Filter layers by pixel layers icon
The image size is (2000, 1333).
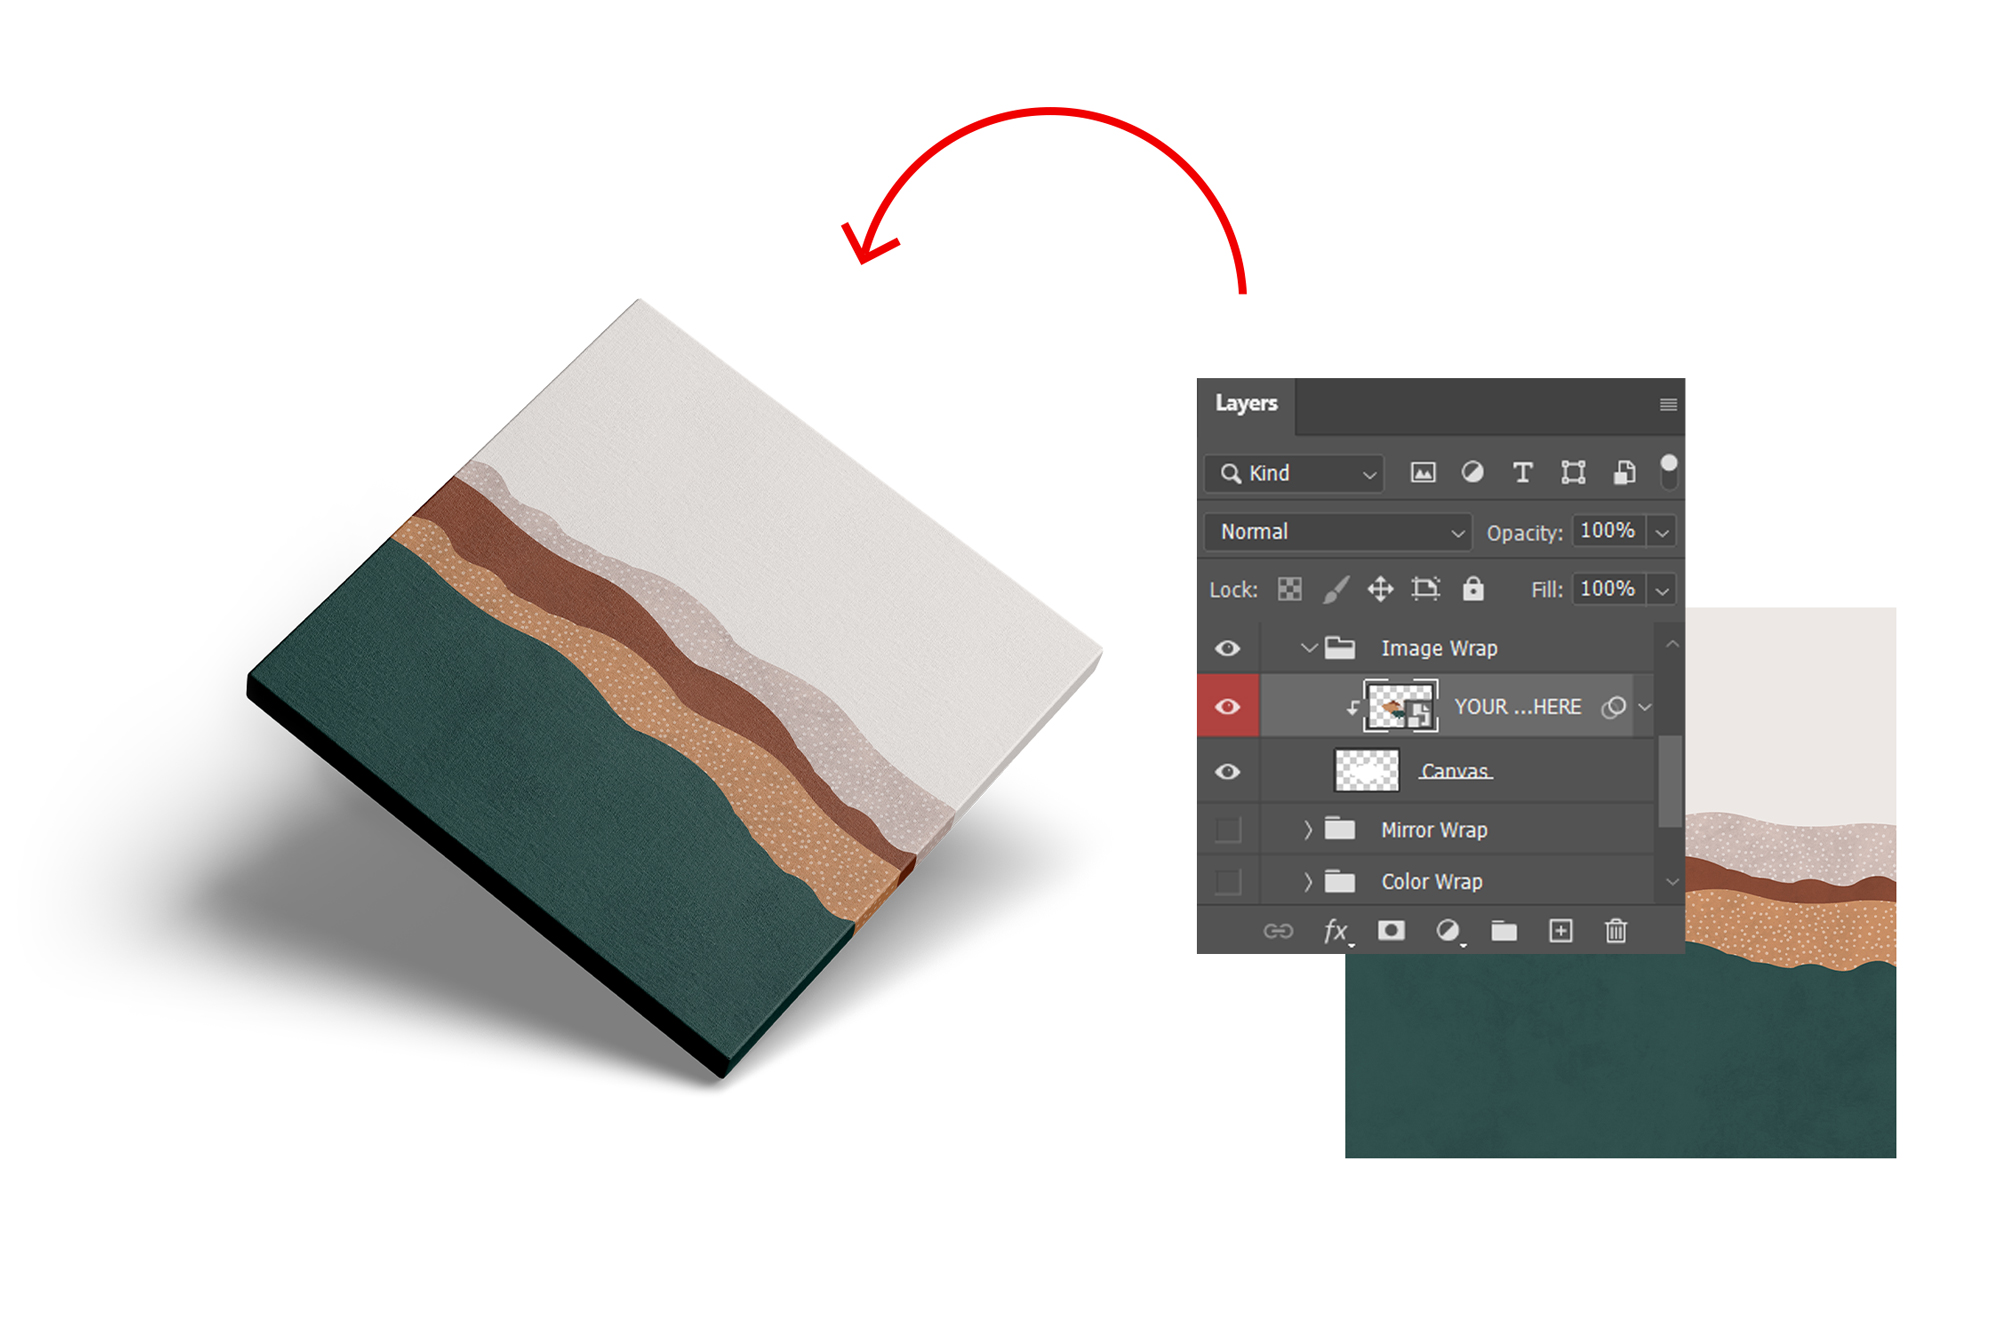click(x=1423, y=473)
